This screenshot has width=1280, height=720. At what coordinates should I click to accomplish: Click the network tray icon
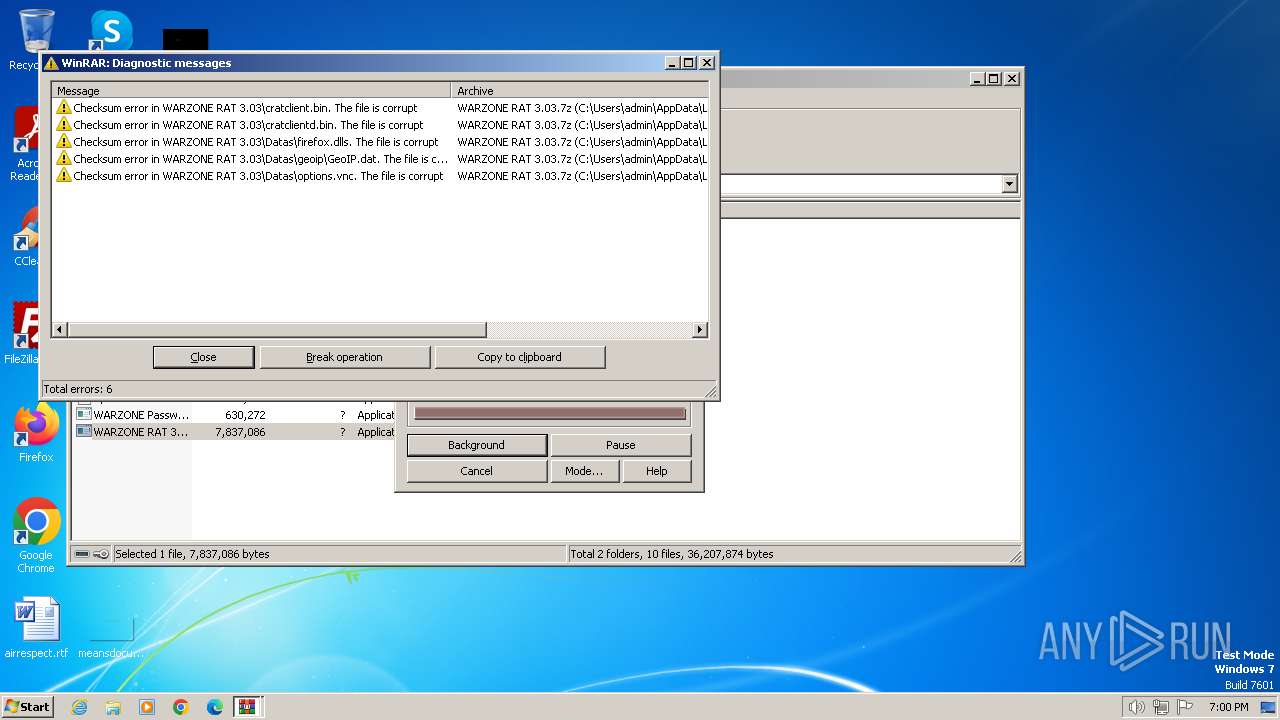pos(1161,707)
